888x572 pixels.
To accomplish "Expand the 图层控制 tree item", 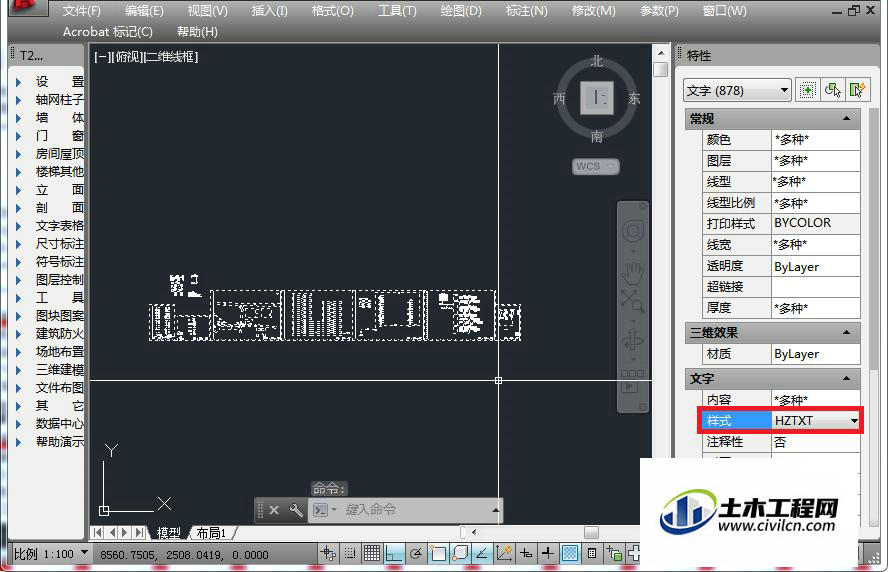I will [x=19, y=280].
